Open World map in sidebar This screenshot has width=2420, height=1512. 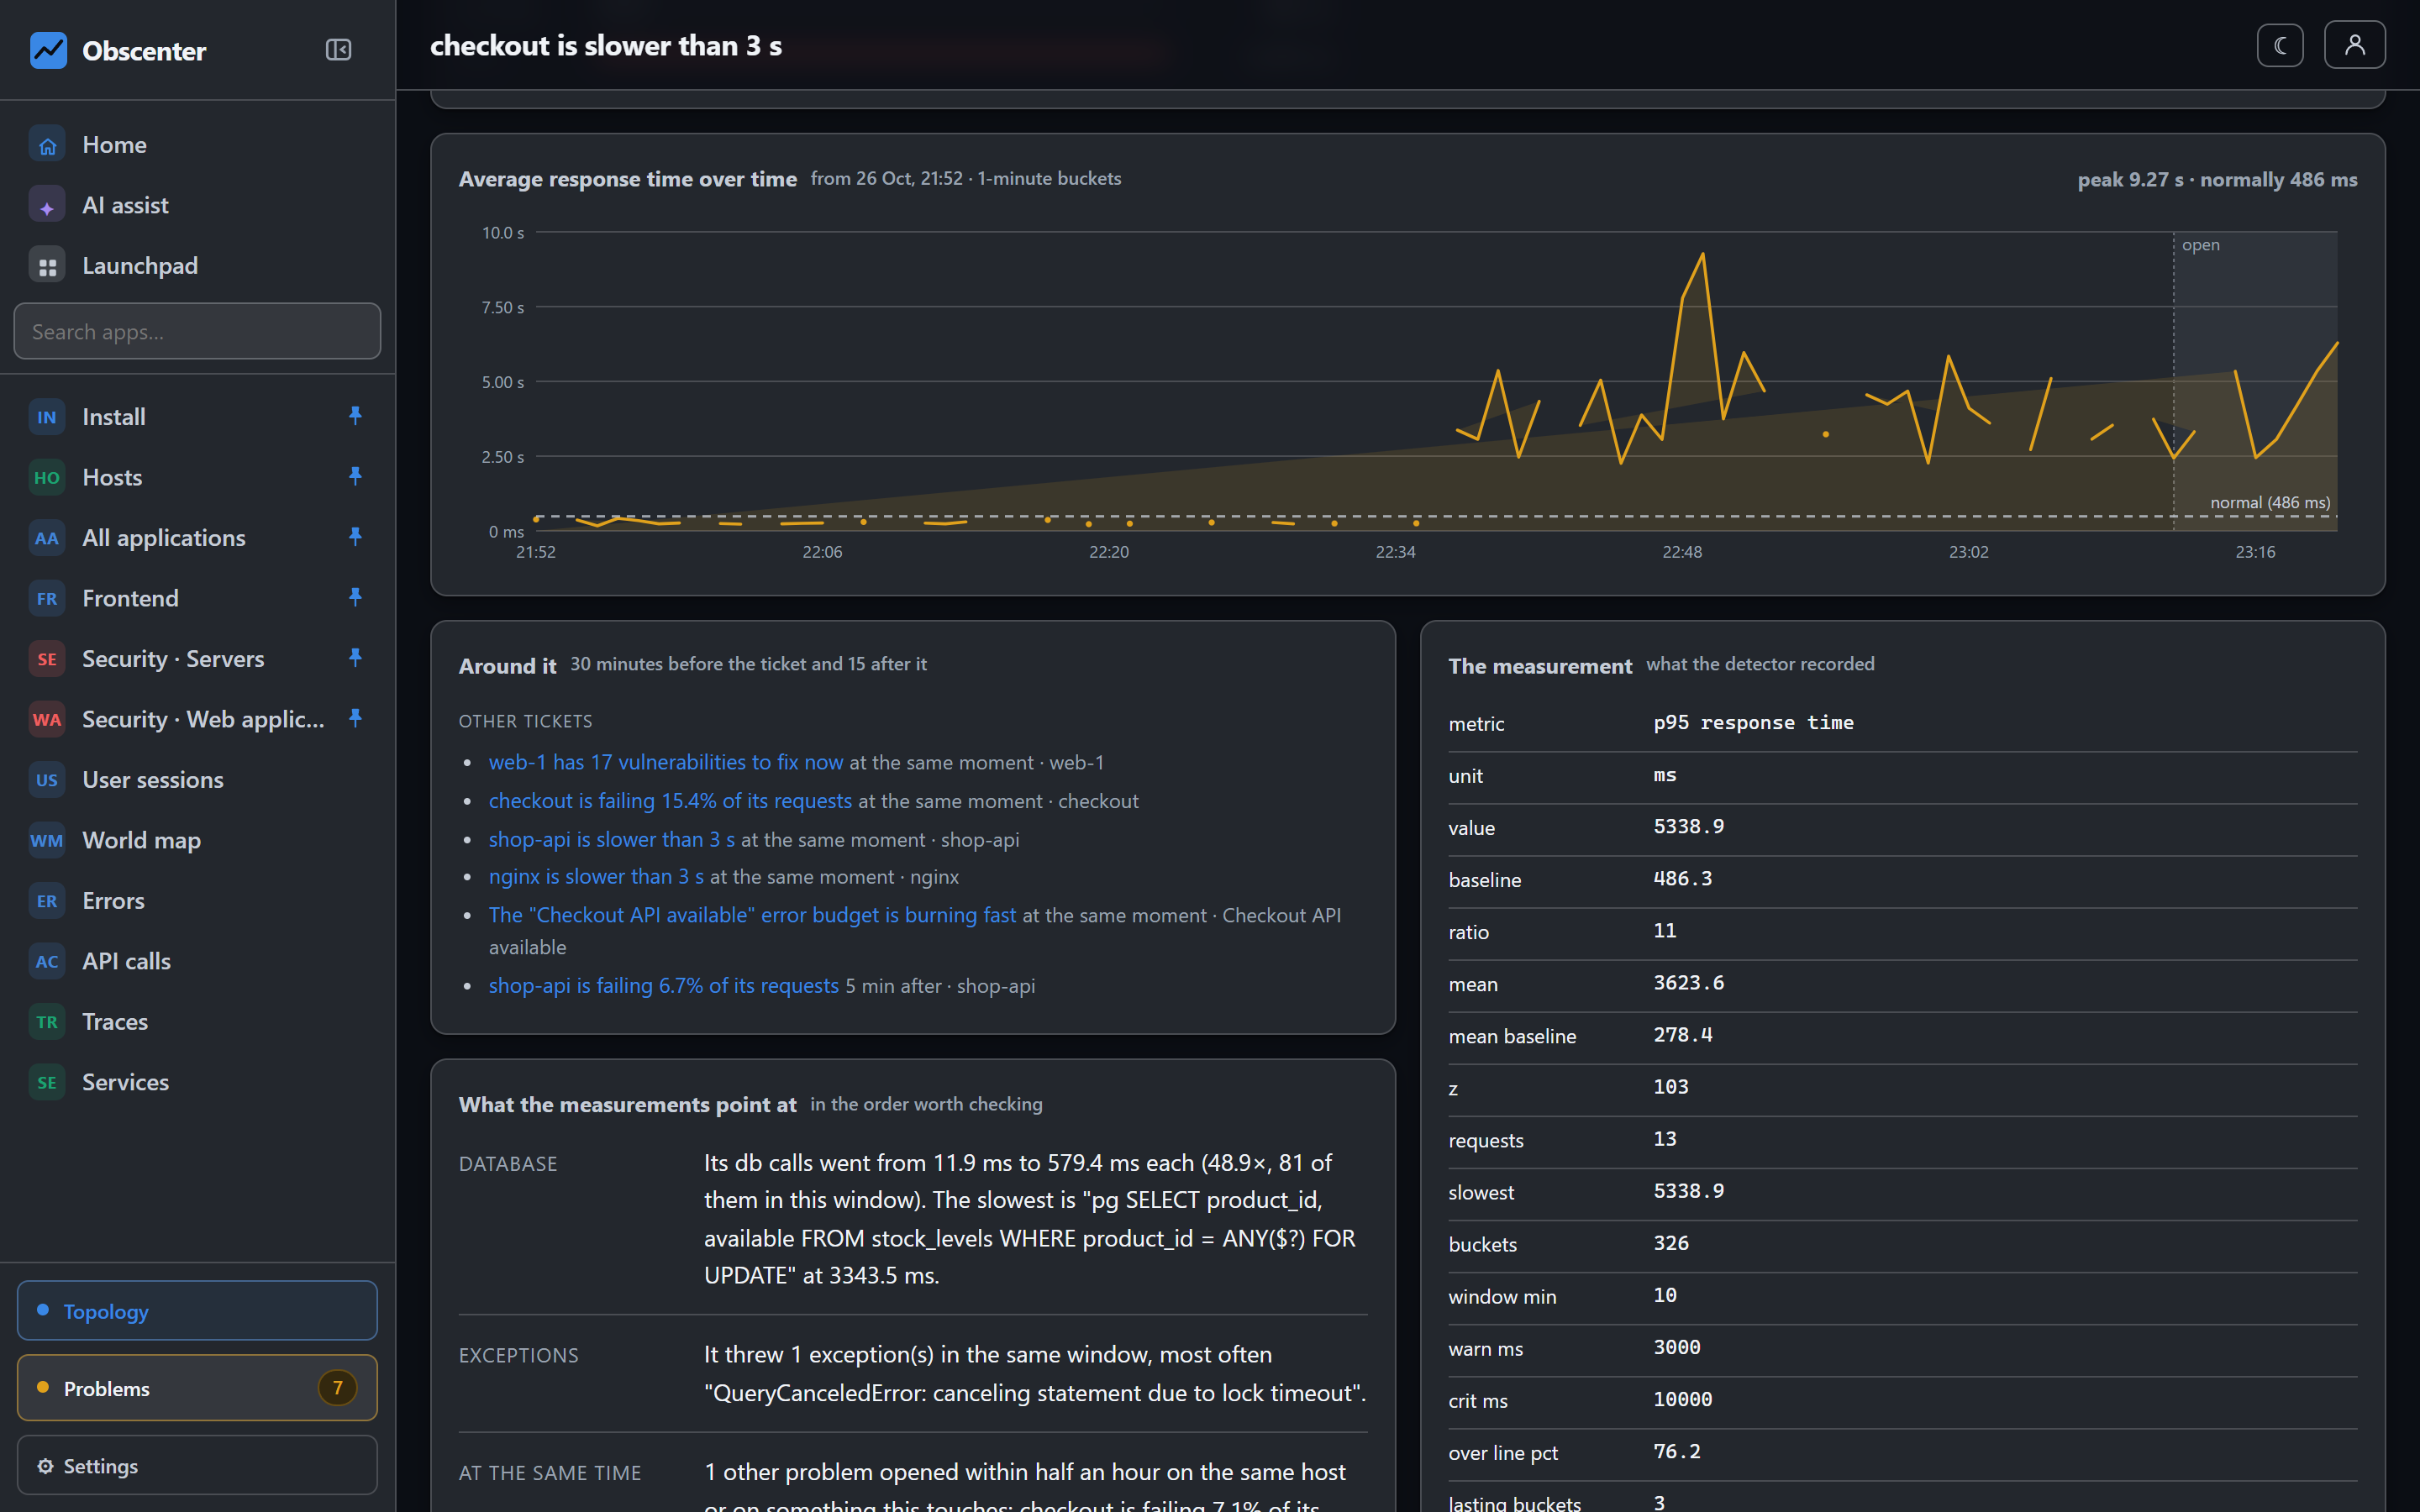coord(197,840)
